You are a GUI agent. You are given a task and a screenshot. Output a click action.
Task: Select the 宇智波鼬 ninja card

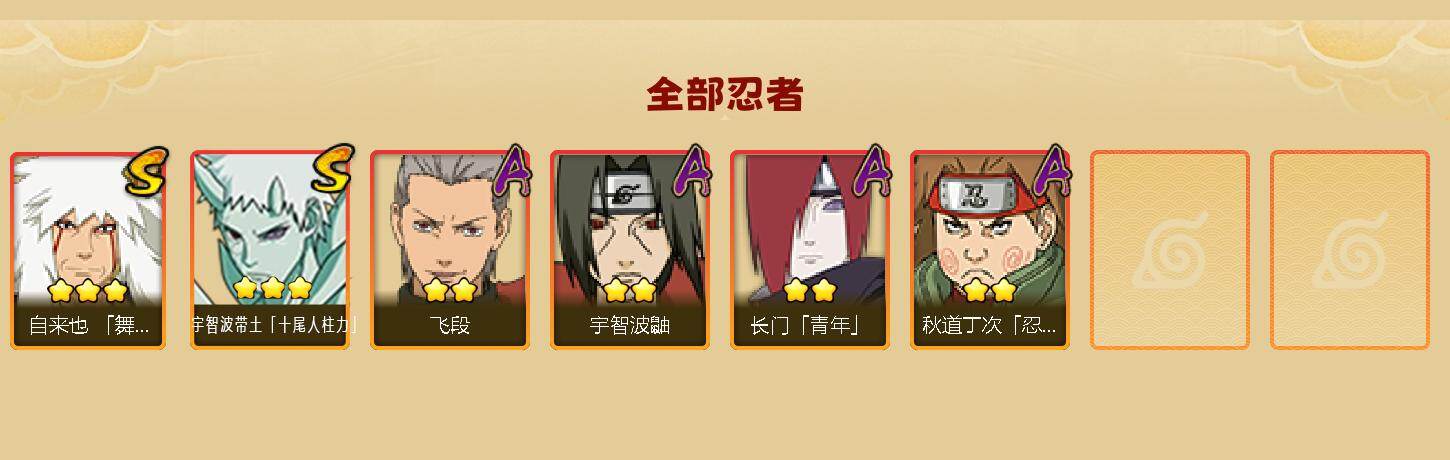point(630,249)
